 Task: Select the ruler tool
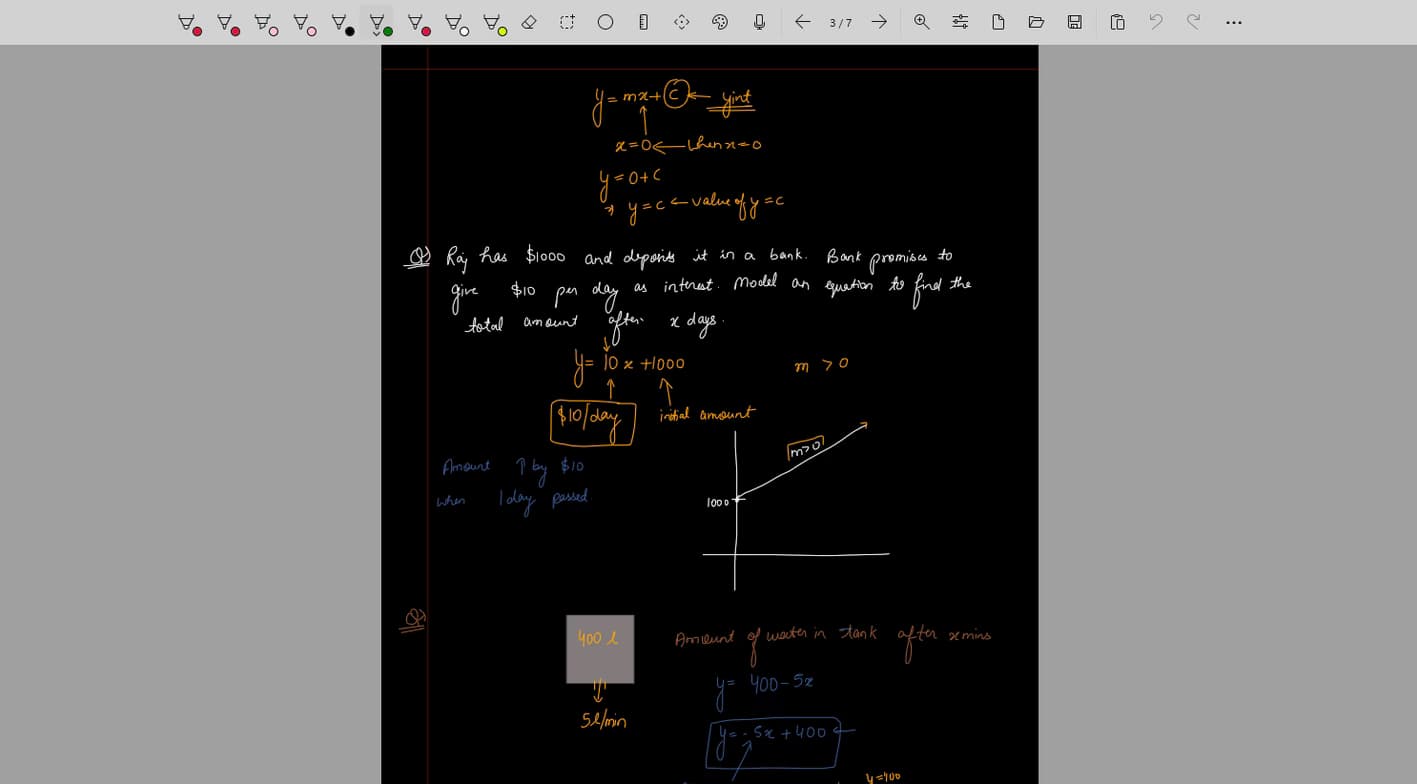(x=642, y=21)
